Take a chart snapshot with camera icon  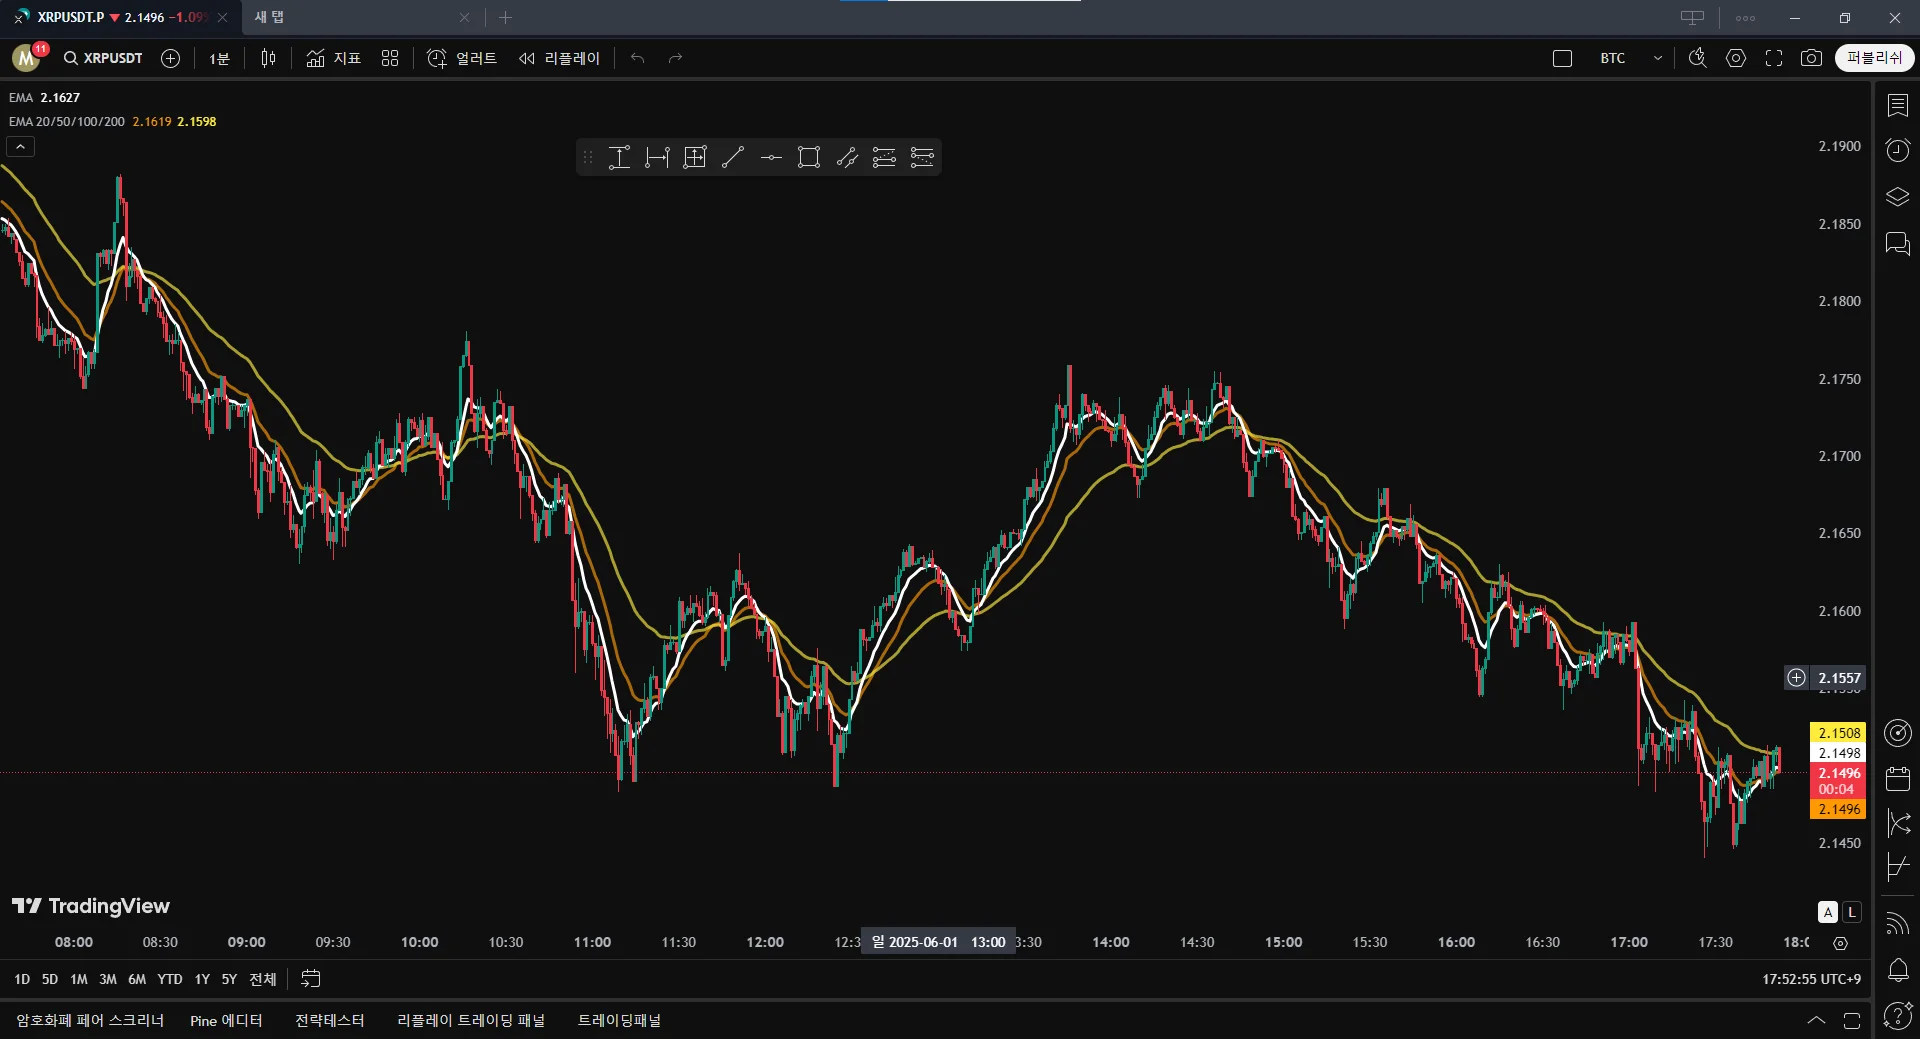coord(1811,58)
